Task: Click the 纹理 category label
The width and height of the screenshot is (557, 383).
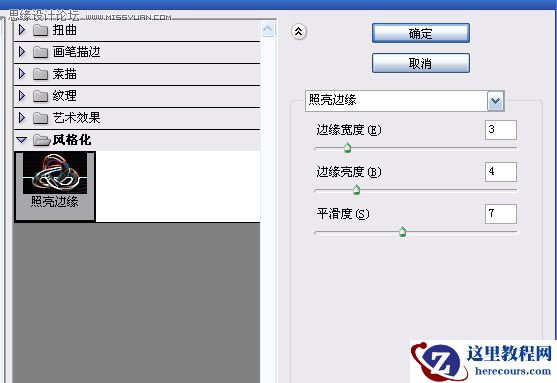Action: pos(65,96)
